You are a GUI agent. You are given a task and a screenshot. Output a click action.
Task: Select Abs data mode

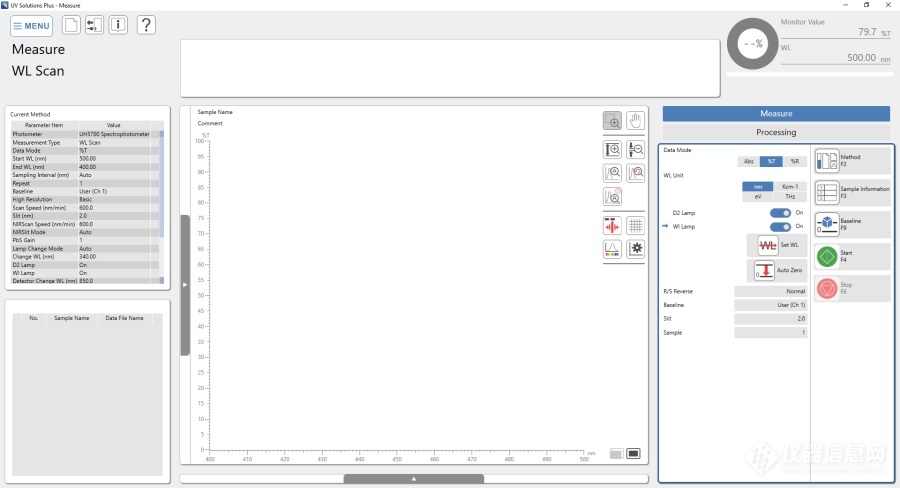click(x=749, y=161)
